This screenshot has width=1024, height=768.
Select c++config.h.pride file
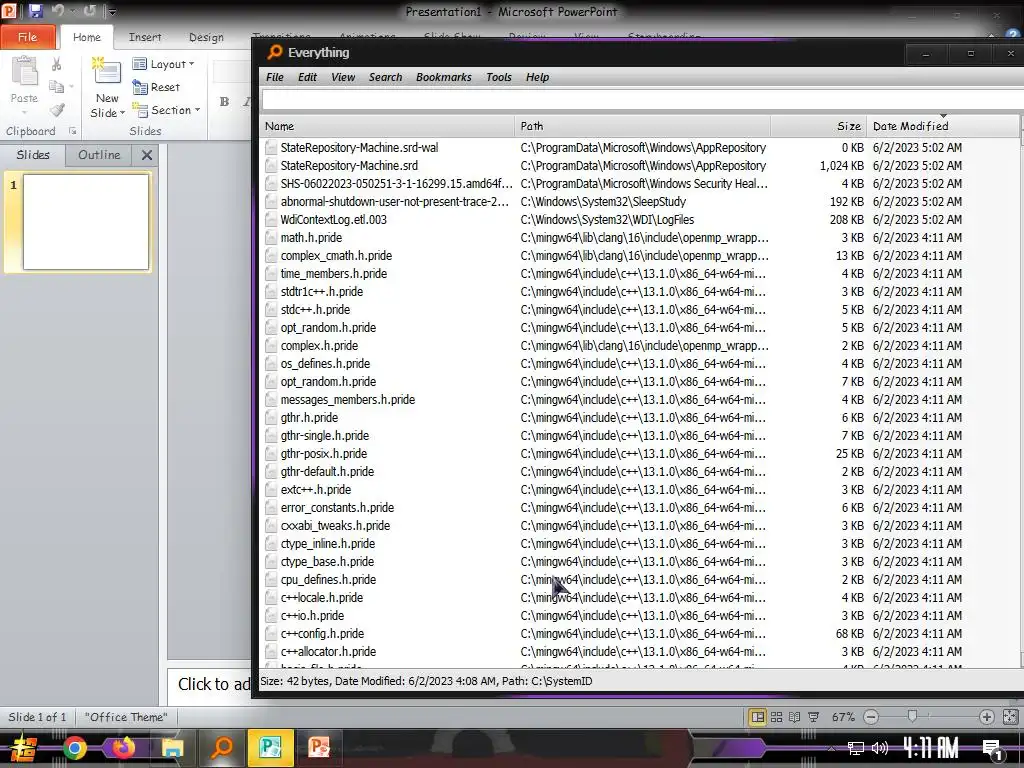pos(323,633)
